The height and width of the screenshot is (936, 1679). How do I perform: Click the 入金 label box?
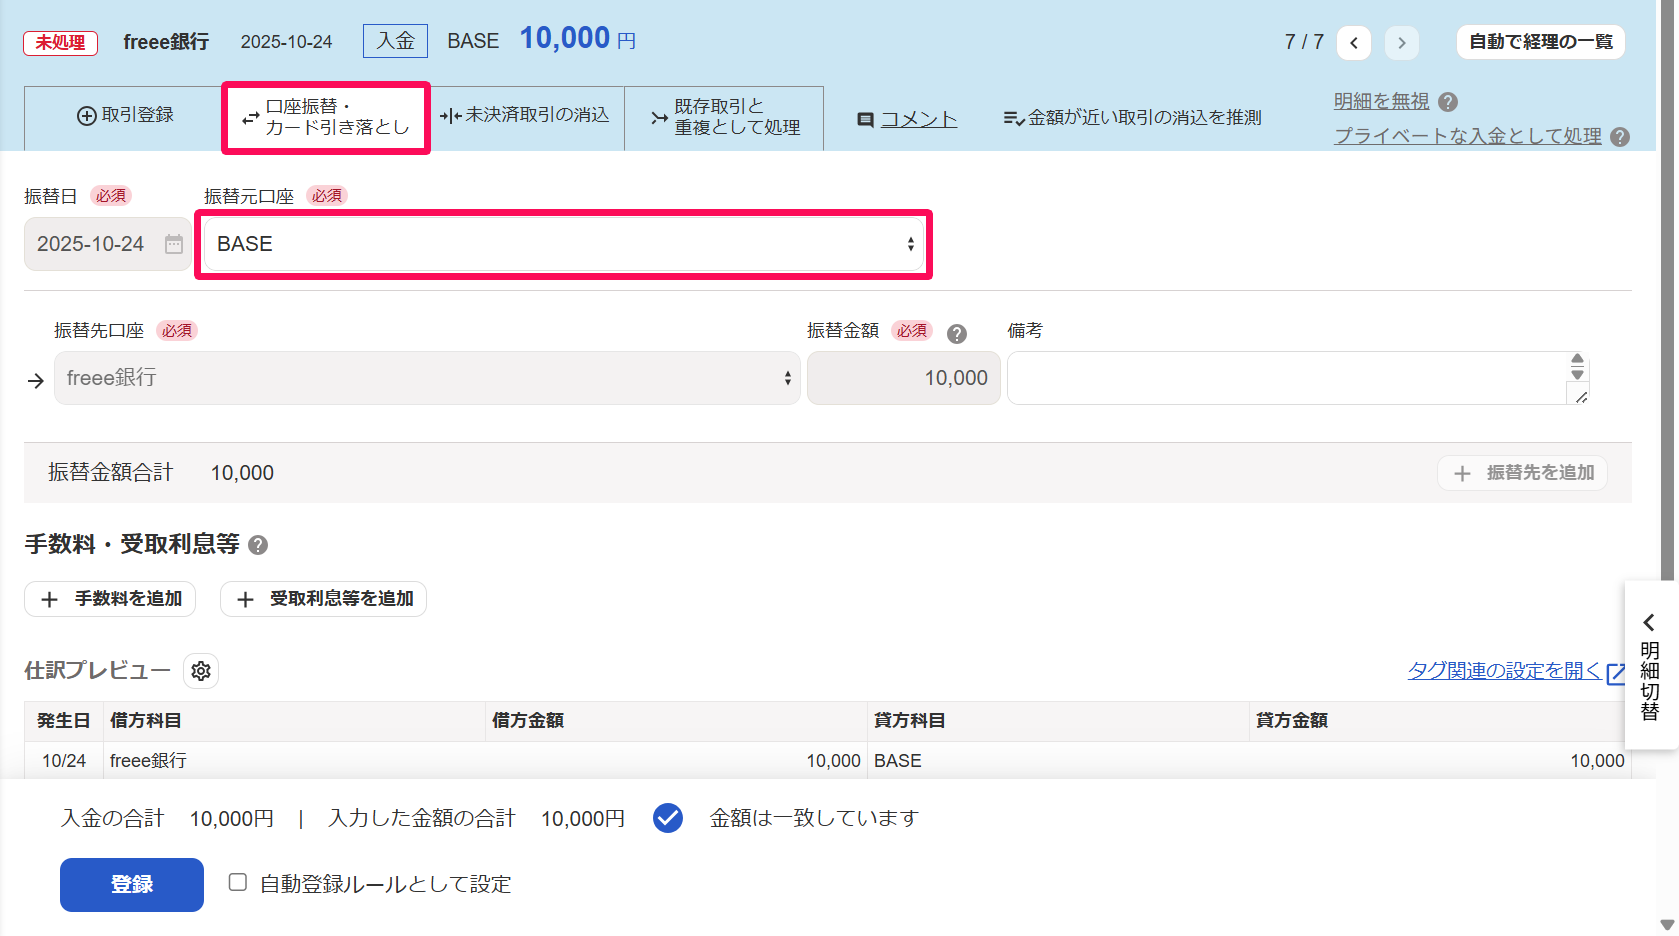coord(395,41)
